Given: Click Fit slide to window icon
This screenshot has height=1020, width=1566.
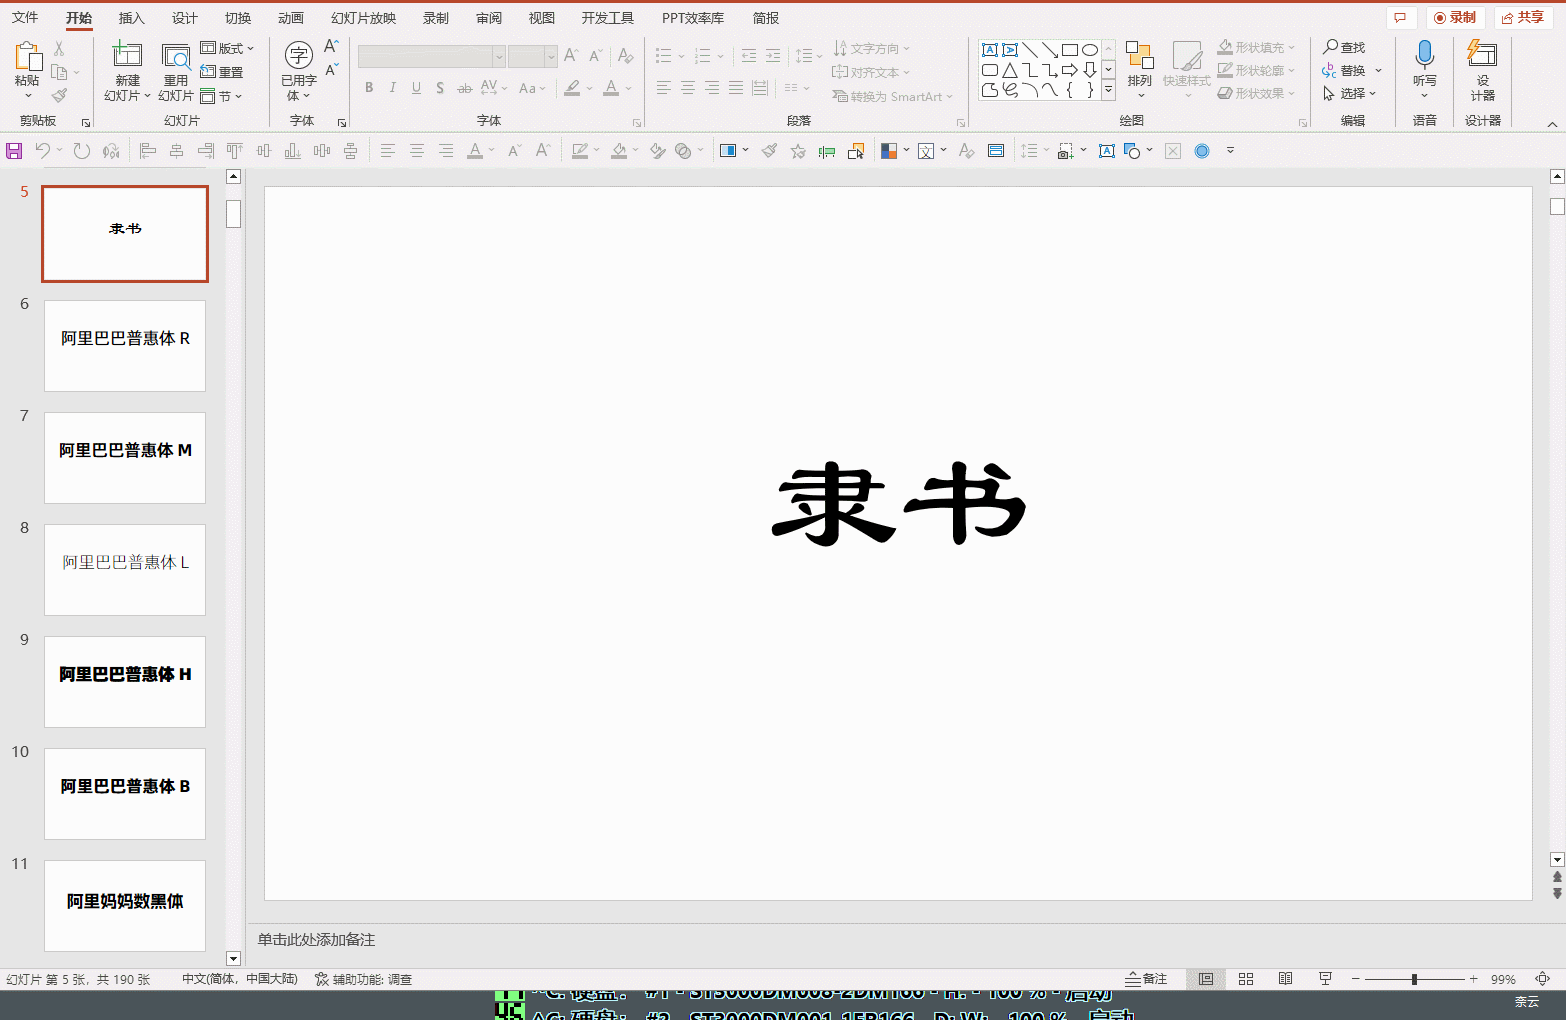Looking at the screenshot, I should [x=1543, y=979].
